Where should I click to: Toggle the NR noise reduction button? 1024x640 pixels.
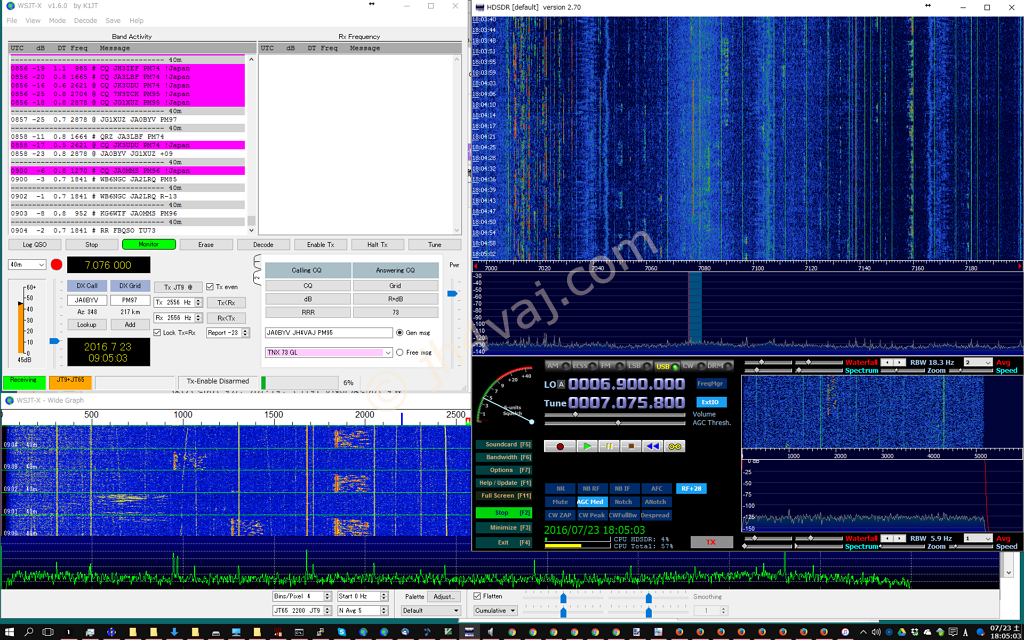[560, 488]
